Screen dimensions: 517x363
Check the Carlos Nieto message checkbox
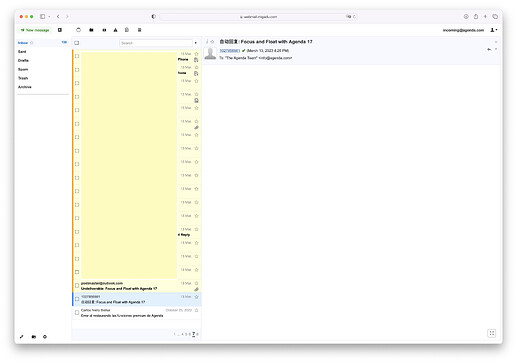click(x=77, y=313)
